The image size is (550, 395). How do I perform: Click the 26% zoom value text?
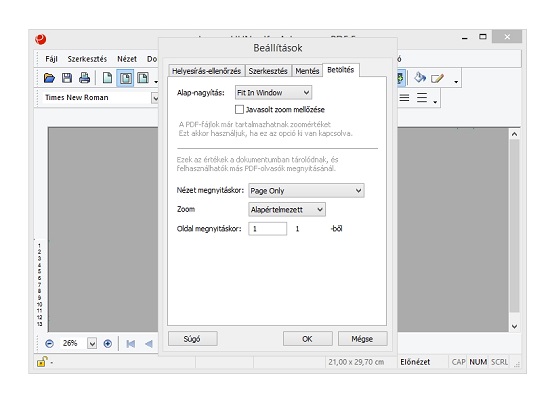(70, 343)
